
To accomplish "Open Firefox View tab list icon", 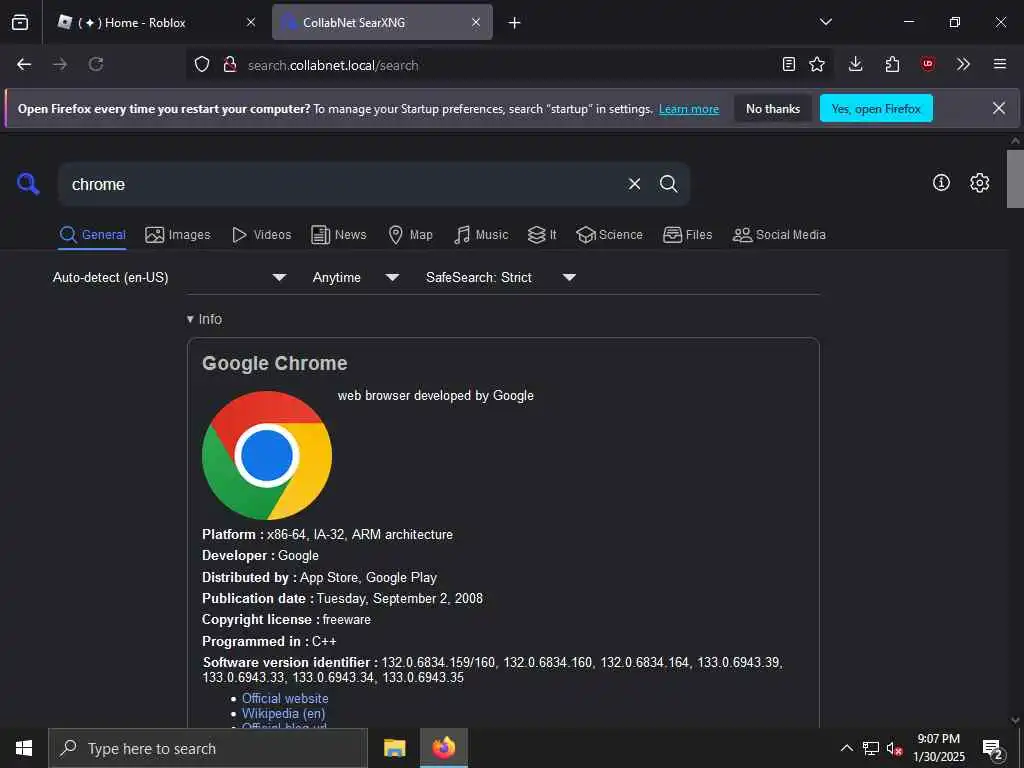I will [20, 23].
